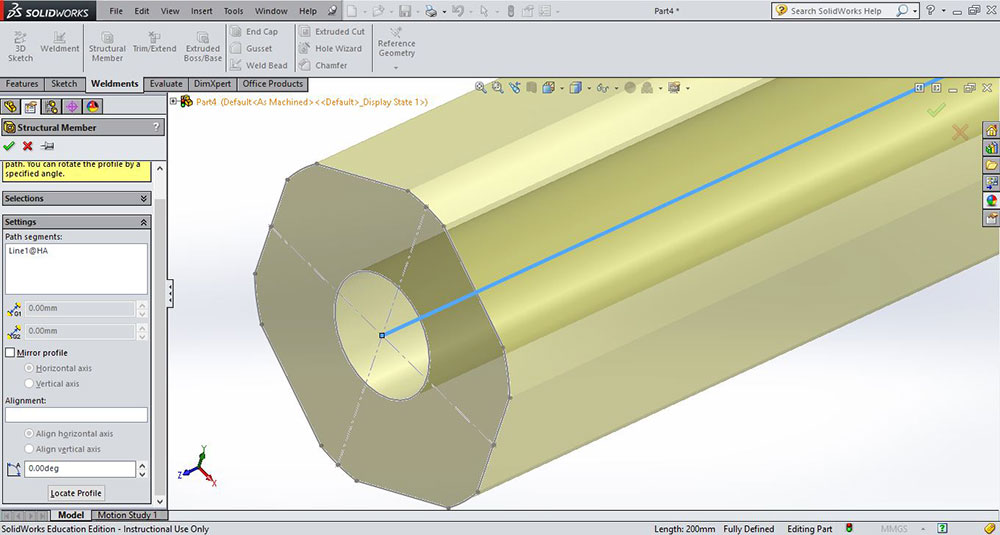Select the Hole Wizard tool
Screen dimensions: 1000x535
331,48
